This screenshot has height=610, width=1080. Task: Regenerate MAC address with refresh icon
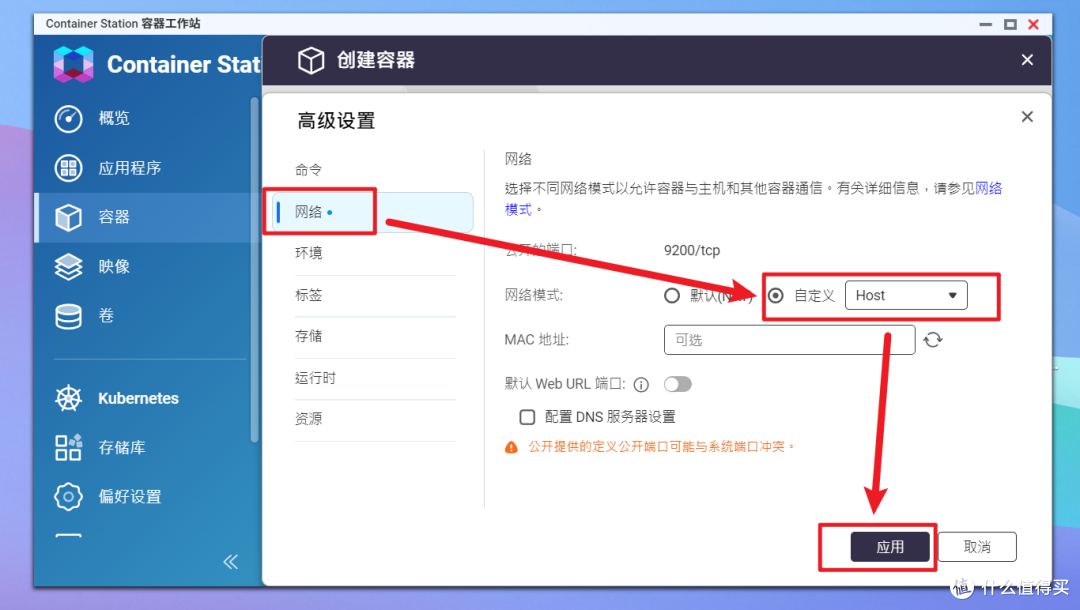pyautogui.click(x=933, y=340)
